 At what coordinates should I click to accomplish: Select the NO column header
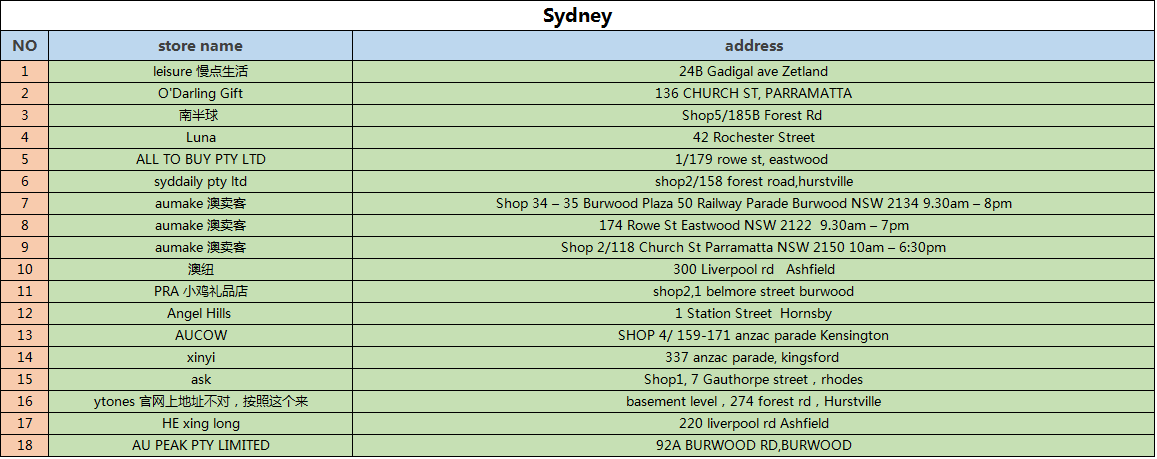tap(24, 46)
